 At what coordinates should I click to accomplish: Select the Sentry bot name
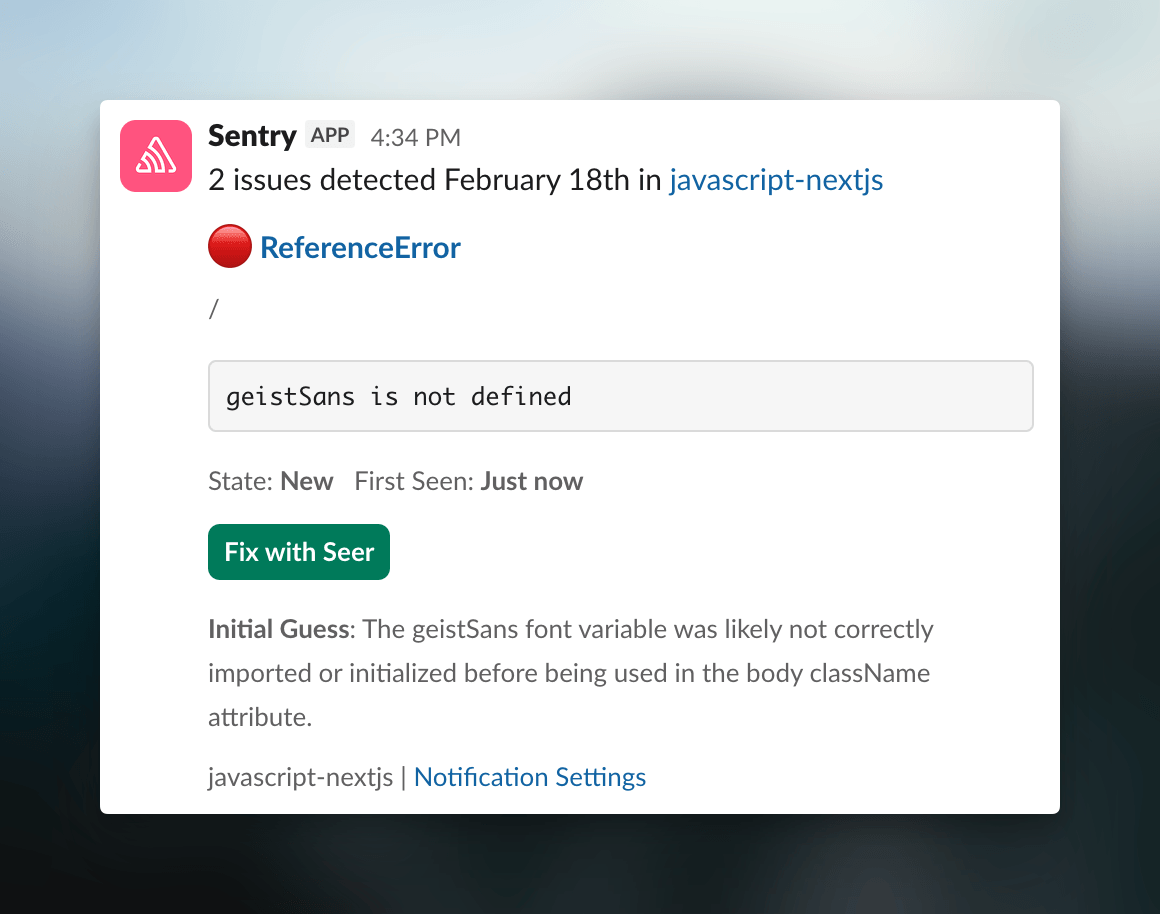(252, 136)
